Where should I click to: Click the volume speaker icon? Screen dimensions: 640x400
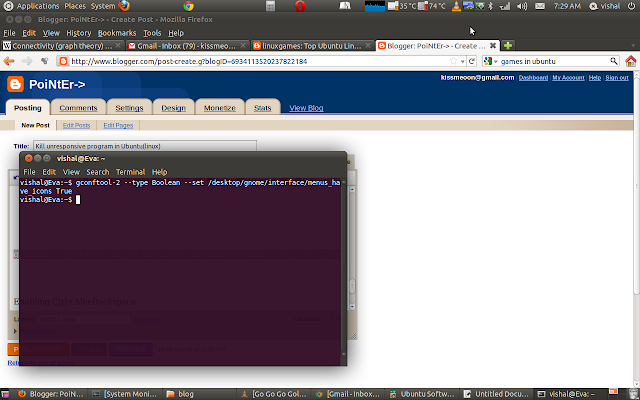522,6
